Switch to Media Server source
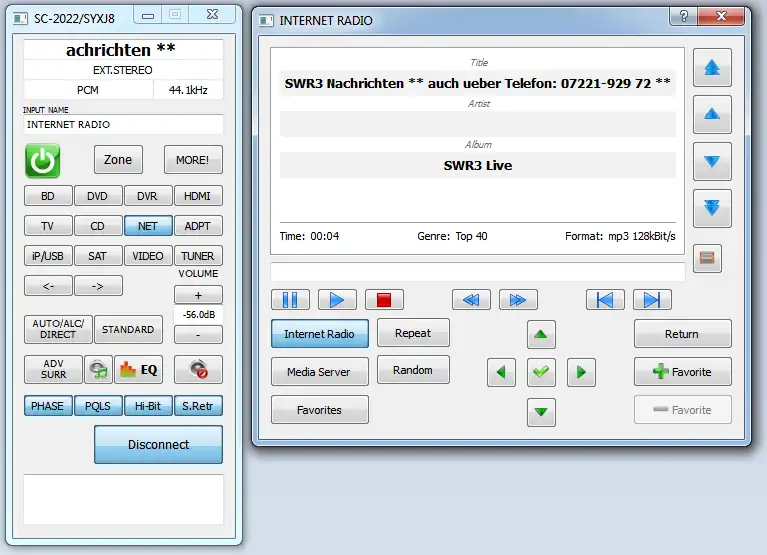This screenshot has height=555, width=767. [320, 372]
